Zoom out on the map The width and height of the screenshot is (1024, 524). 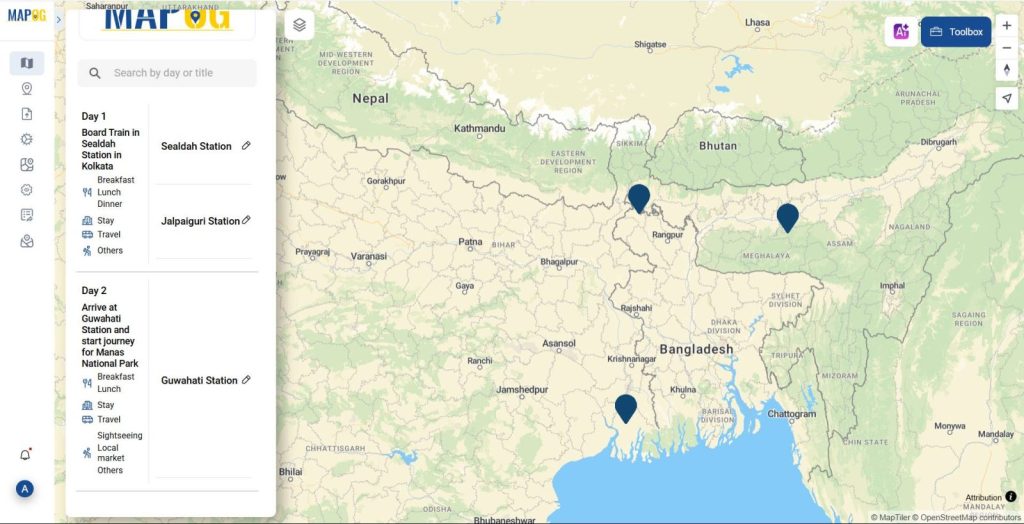pos(1006,48)
